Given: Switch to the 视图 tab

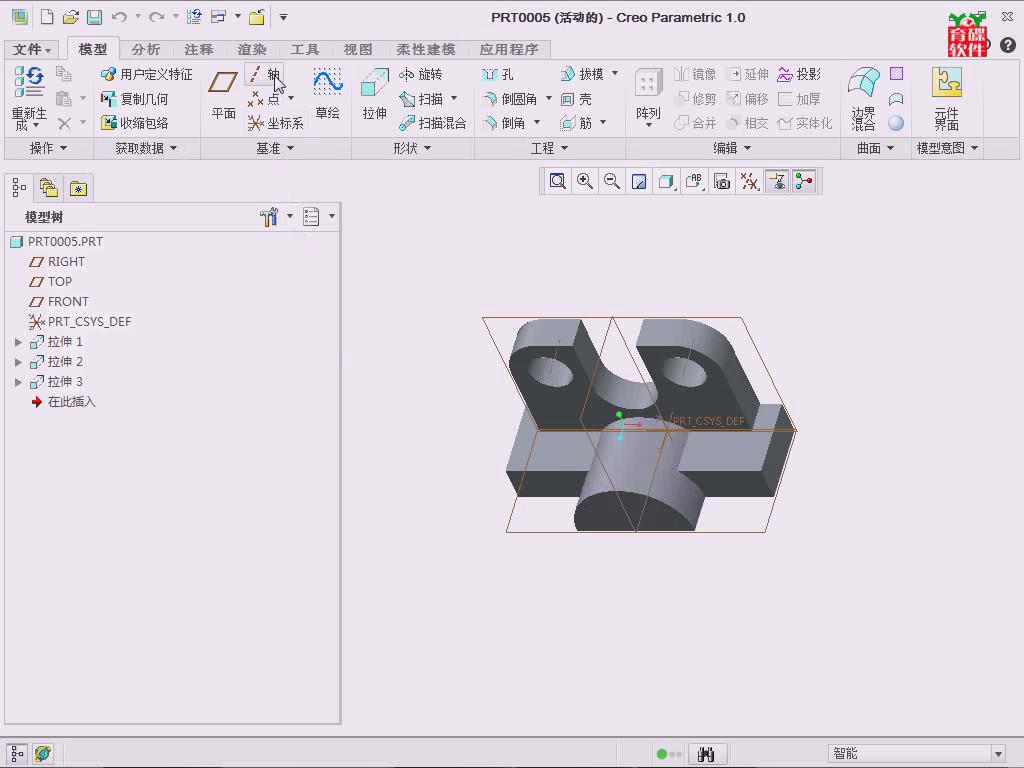Looking at the screenshot, I should (x=358, y=49).
